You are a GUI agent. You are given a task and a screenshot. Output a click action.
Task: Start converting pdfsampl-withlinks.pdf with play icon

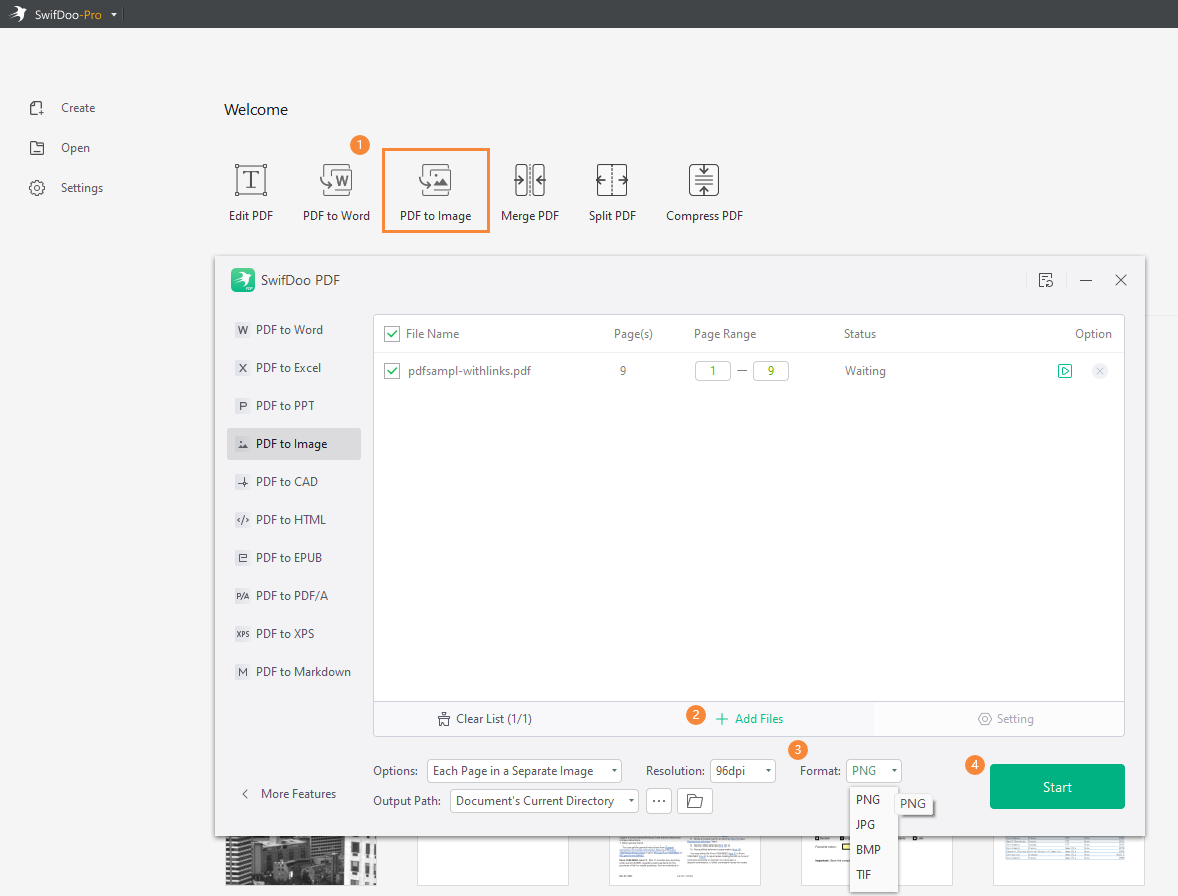click(1065, 371)
